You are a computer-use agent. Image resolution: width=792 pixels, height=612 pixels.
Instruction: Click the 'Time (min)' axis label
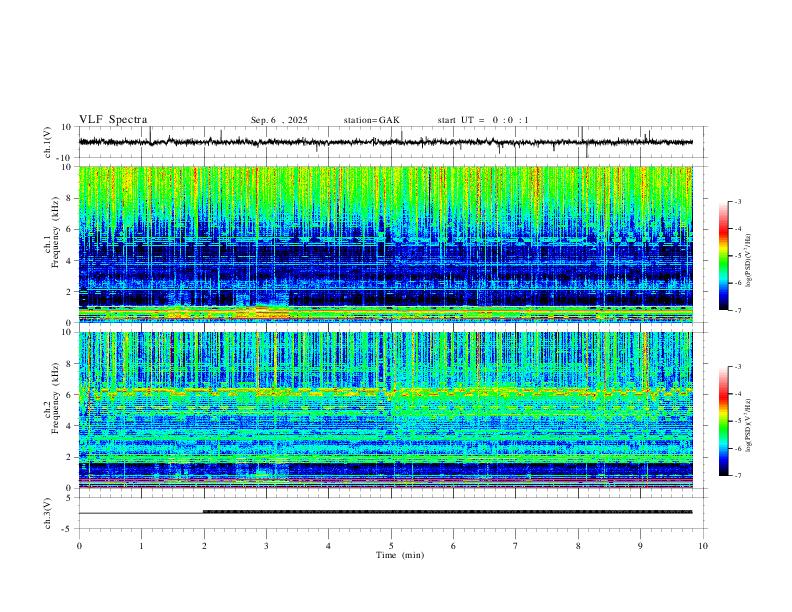(400, 555)
